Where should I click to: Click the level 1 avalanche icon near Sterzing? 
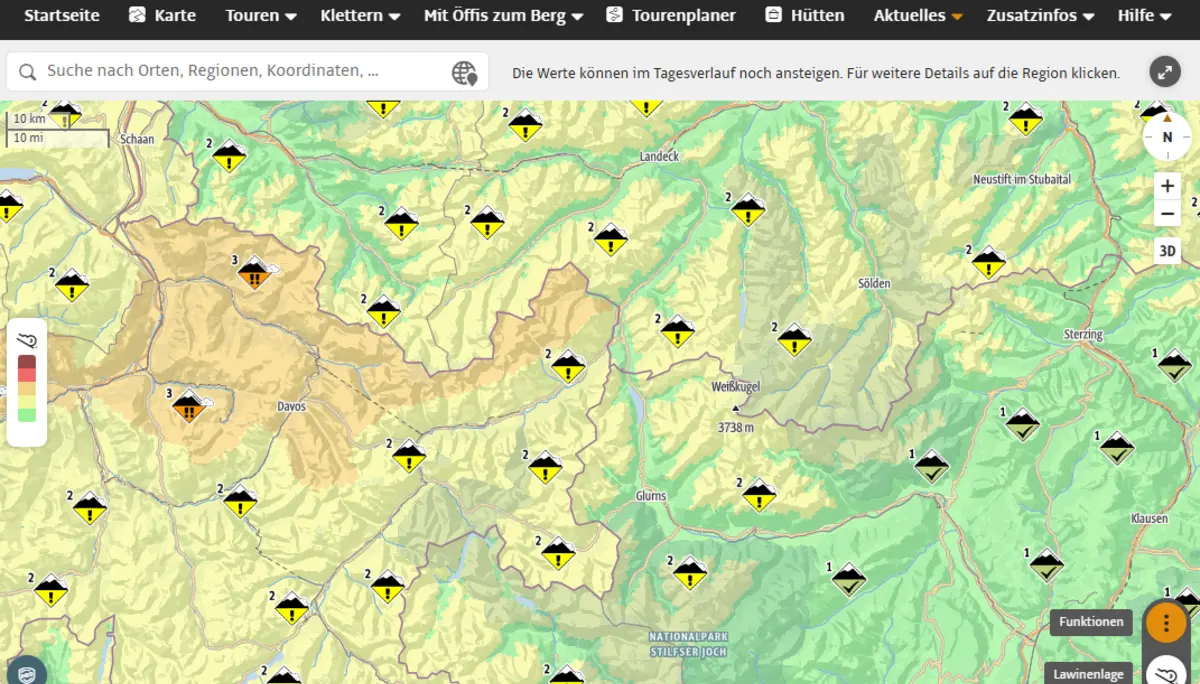(1174, 366)
